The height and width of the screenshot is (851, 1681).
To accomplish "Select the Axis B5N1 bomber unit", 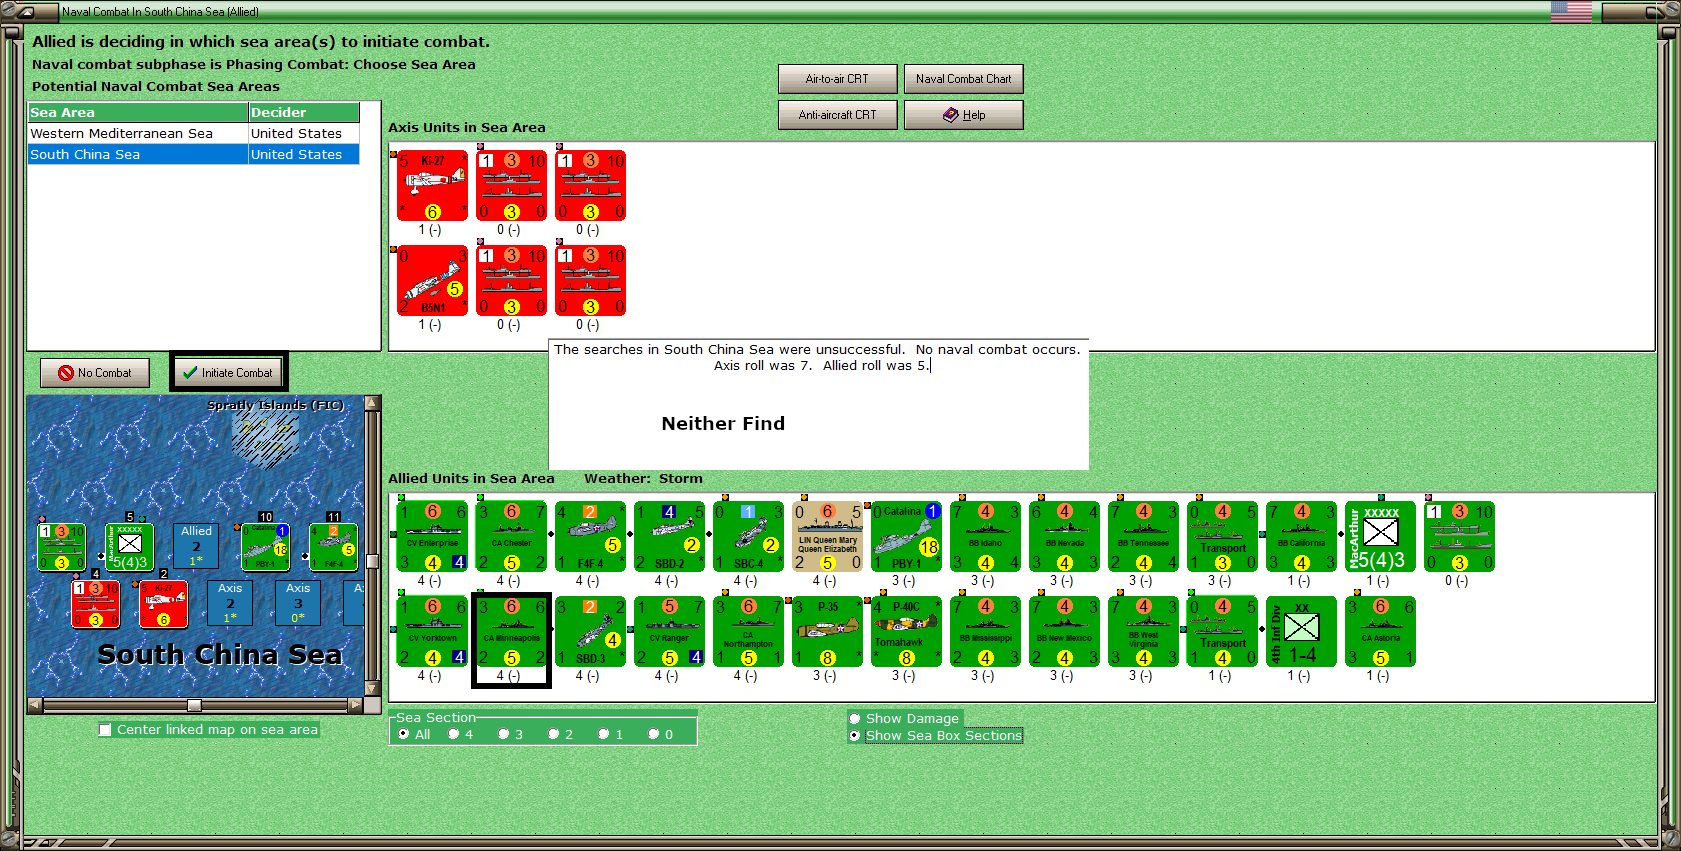I will [x=432, y=281].
